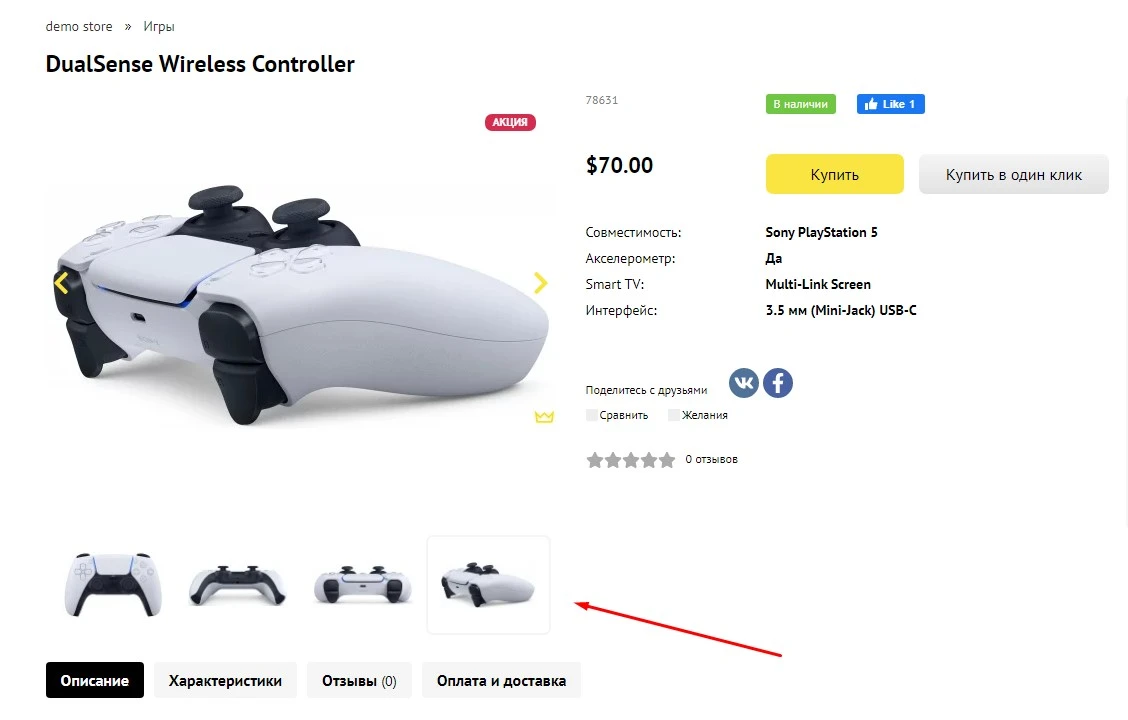Go to the previous product image with the left arrow
Image resolution: width=1128 pixels, height=720 pixels.
(x=61, y=283)
